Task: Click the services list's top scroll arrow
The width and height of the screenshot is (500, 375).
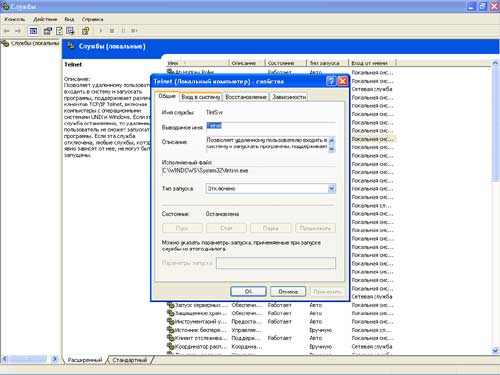Action: pyautogui.click(x=495, y=63)
